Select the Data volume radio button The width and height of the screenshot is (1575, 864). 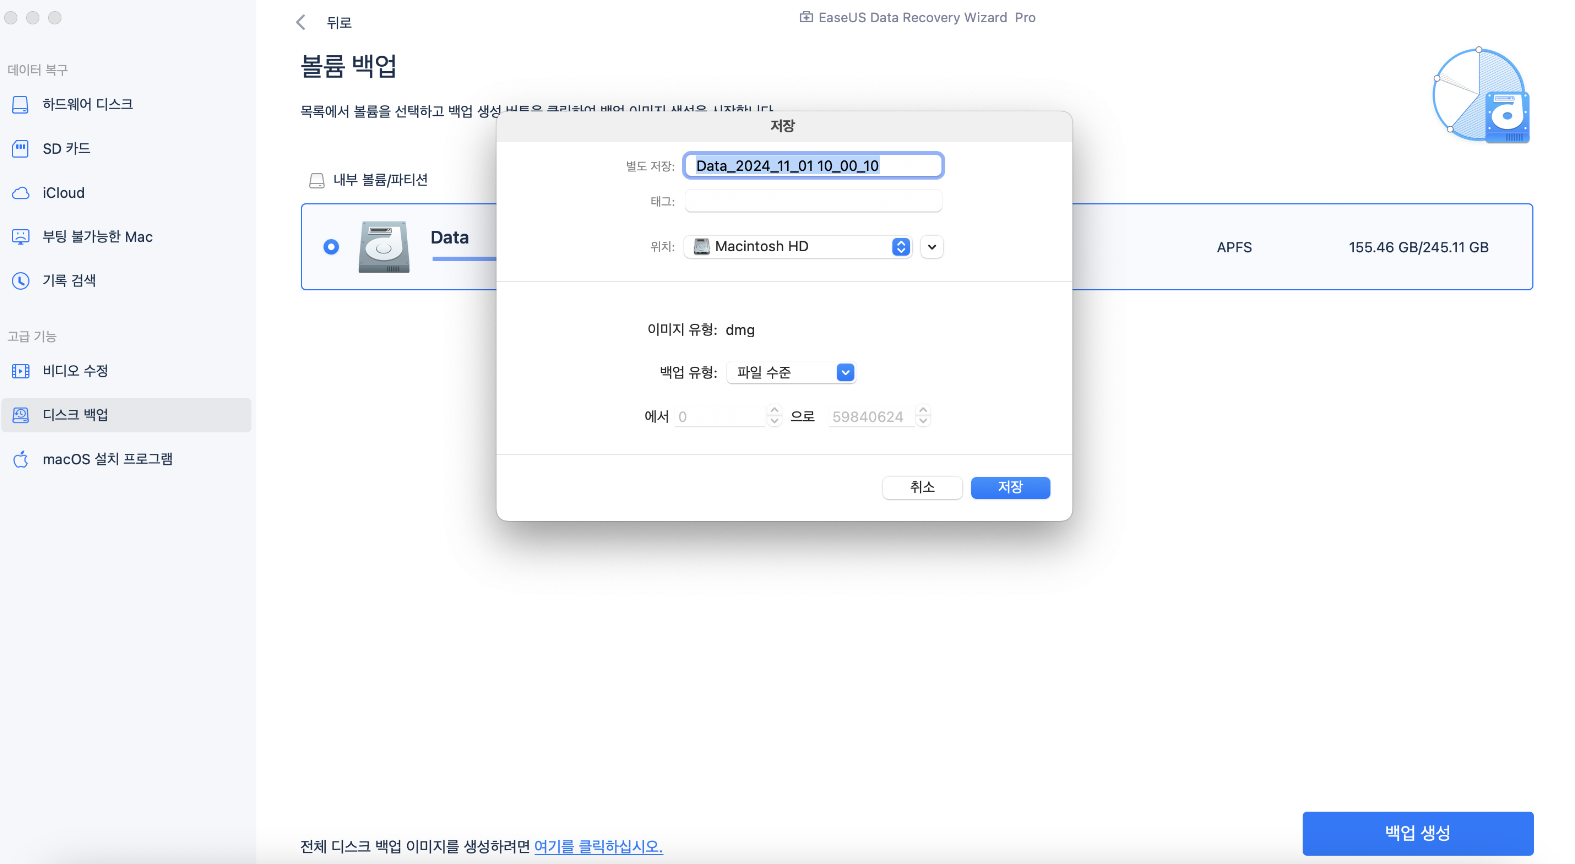pos(331,247)
